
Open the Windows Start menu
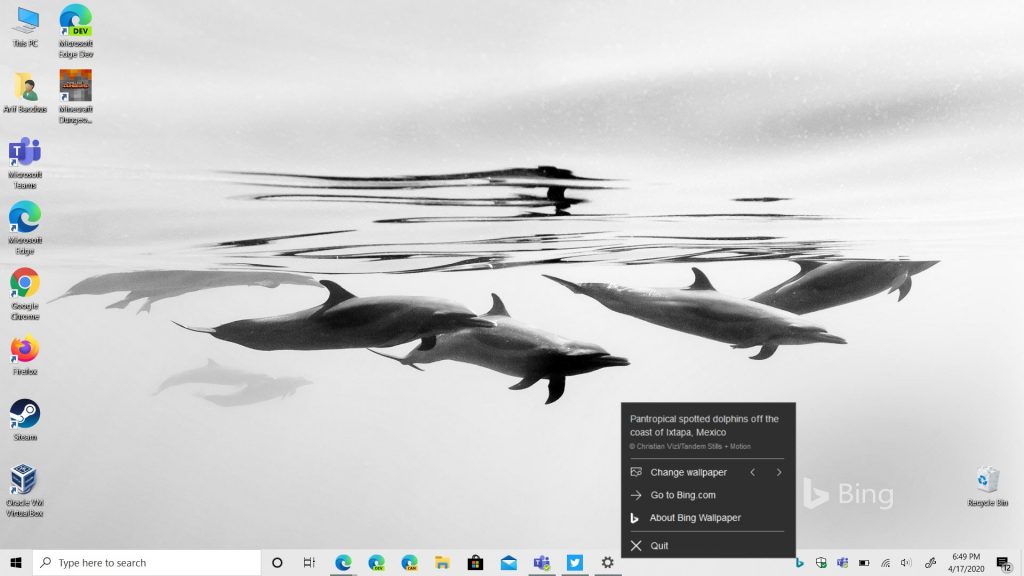16,563
